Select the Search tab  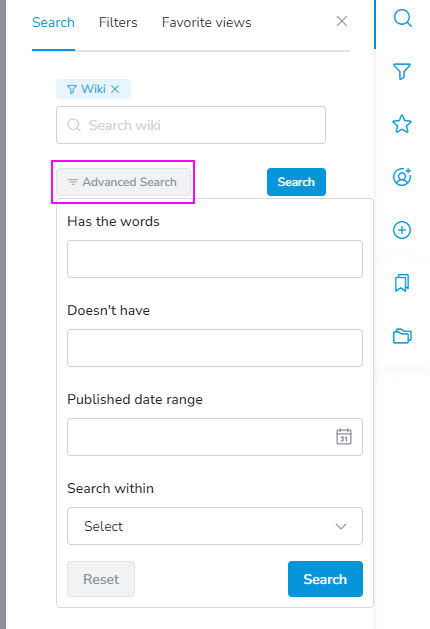53,22
